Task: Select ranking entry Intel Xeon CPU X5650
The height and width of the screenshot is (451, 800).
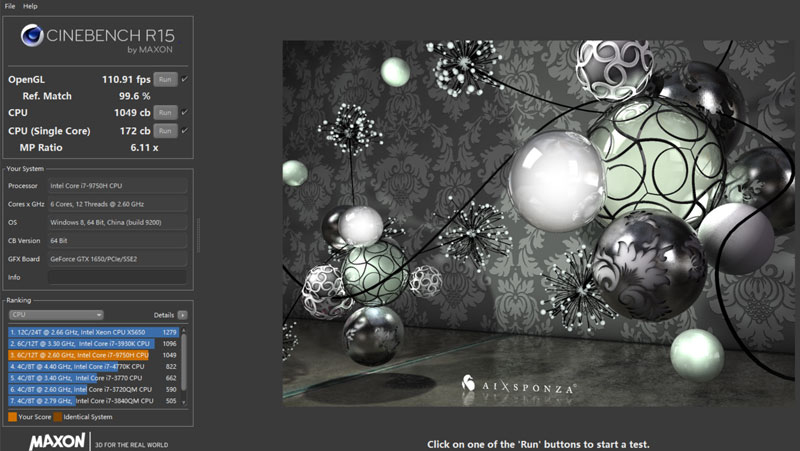Action: pos(93,332)
